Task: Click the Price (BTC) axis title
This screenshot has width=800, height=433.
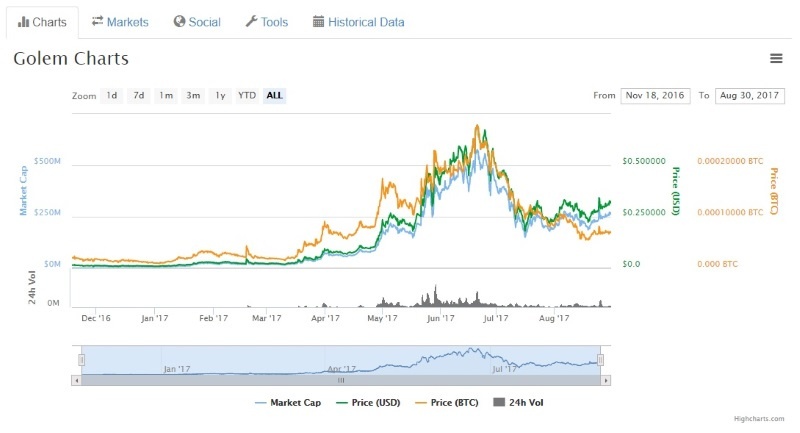Action: click(x=774, y=191)
